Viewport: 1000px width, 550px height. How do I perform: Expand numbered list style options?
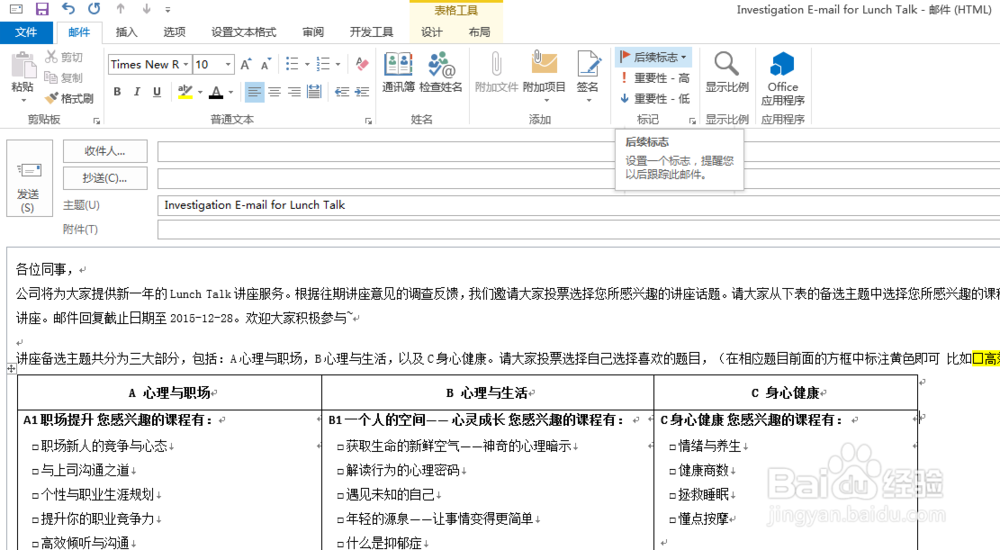(x=338, y=64)
